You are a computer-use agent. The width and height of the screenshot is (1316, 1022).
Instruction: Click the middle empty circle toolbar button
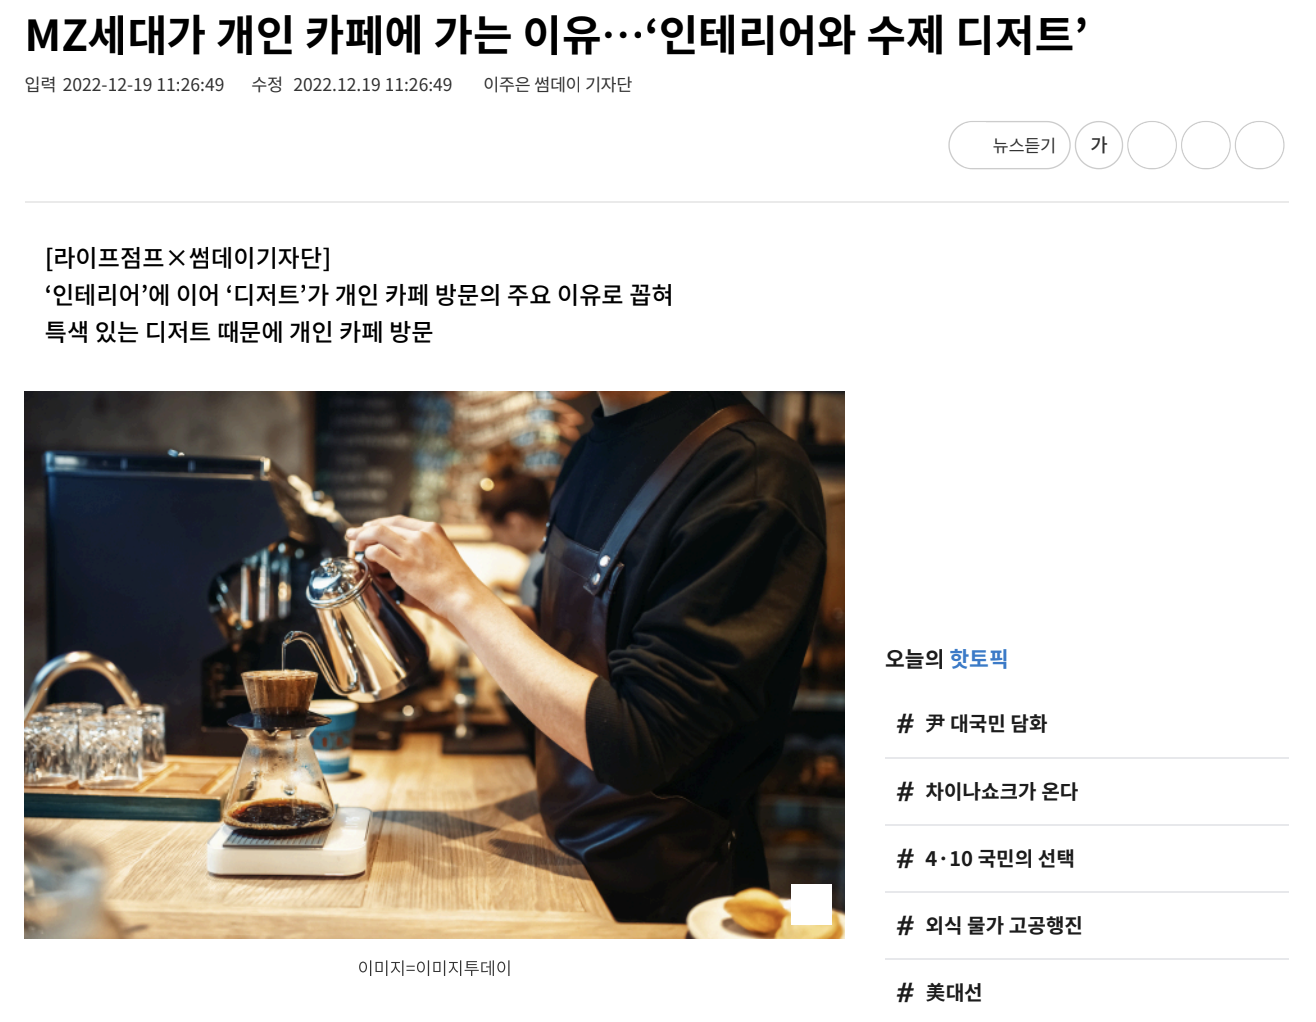pos(1206,145)
